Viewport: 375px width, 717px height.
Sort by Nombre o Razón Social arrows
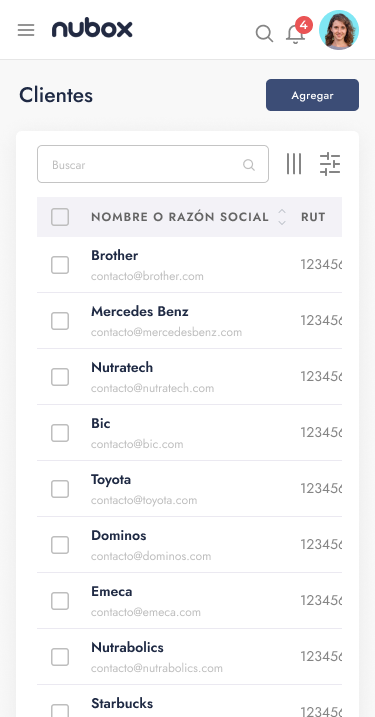pyautogui.click(x=282, y=217)
